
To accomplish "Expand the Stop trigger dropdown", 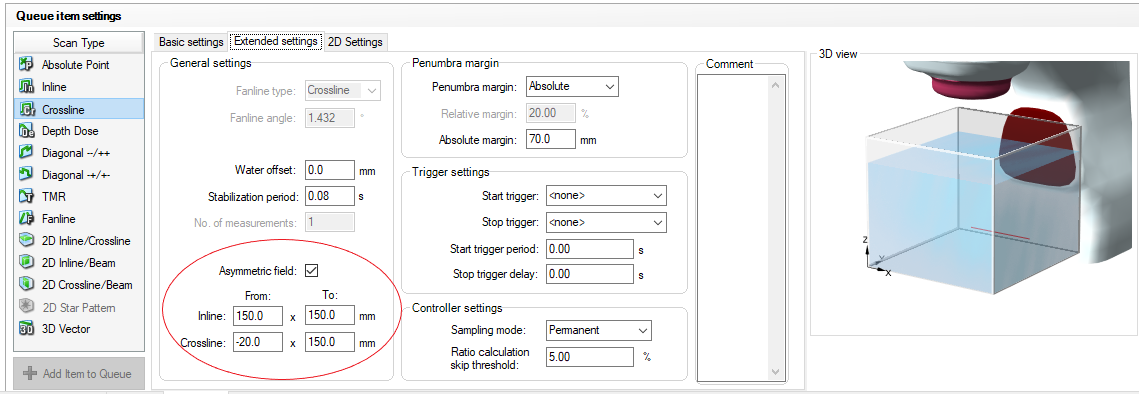I will pos(606,222).
